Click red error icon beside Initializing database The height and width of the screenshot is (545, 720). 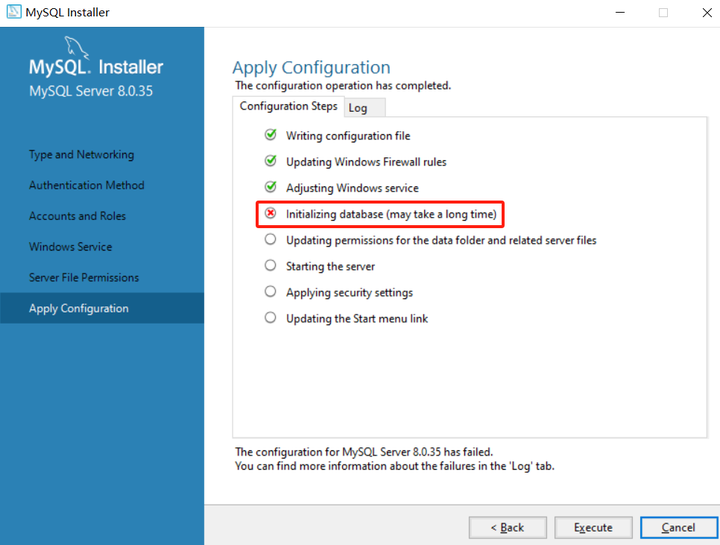270,213
